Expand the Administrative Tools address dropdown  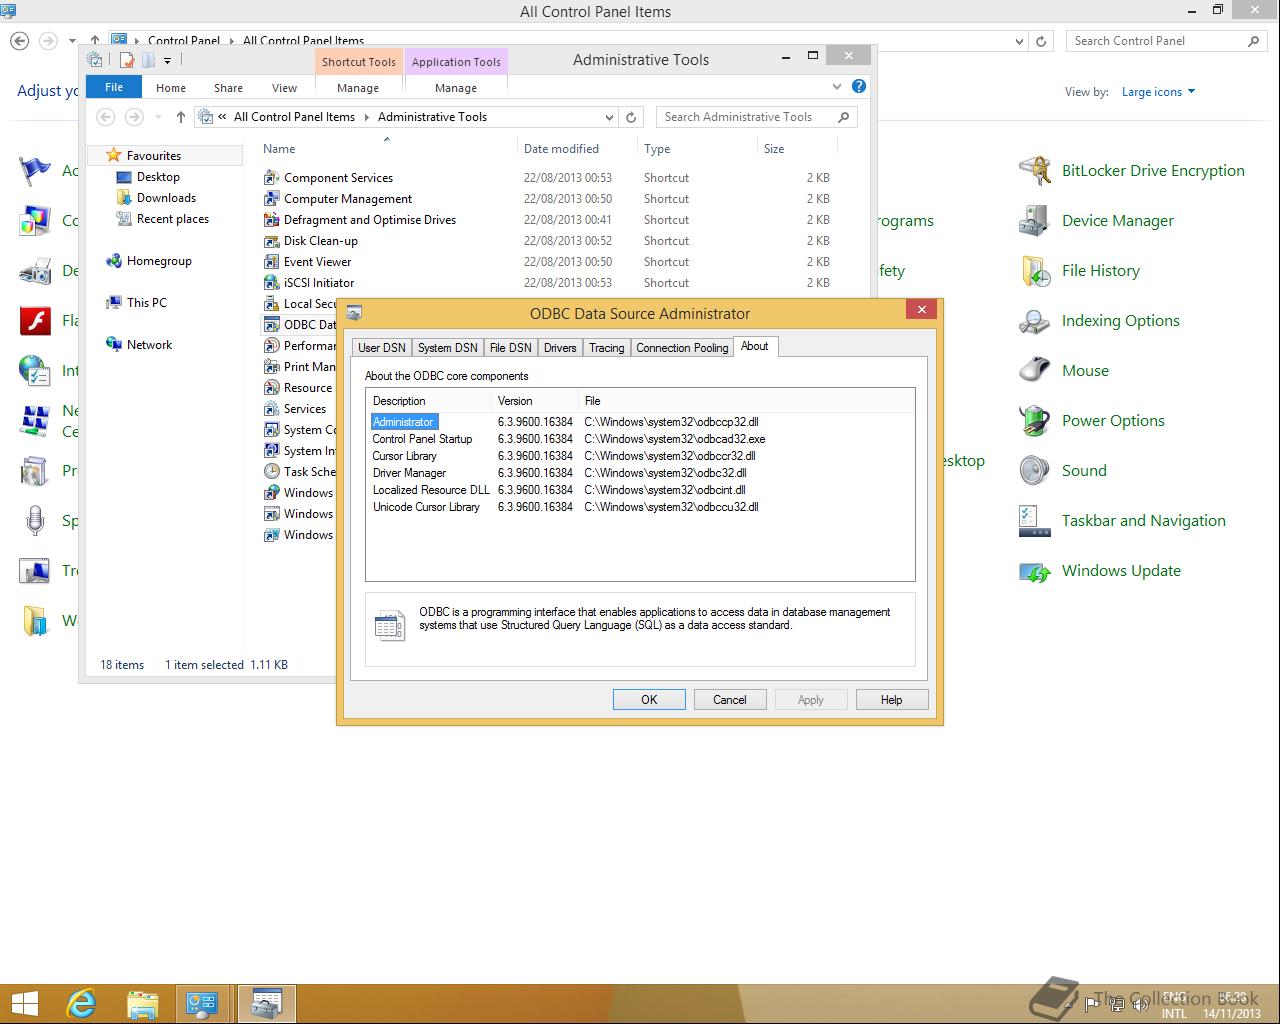coord(609,117)
